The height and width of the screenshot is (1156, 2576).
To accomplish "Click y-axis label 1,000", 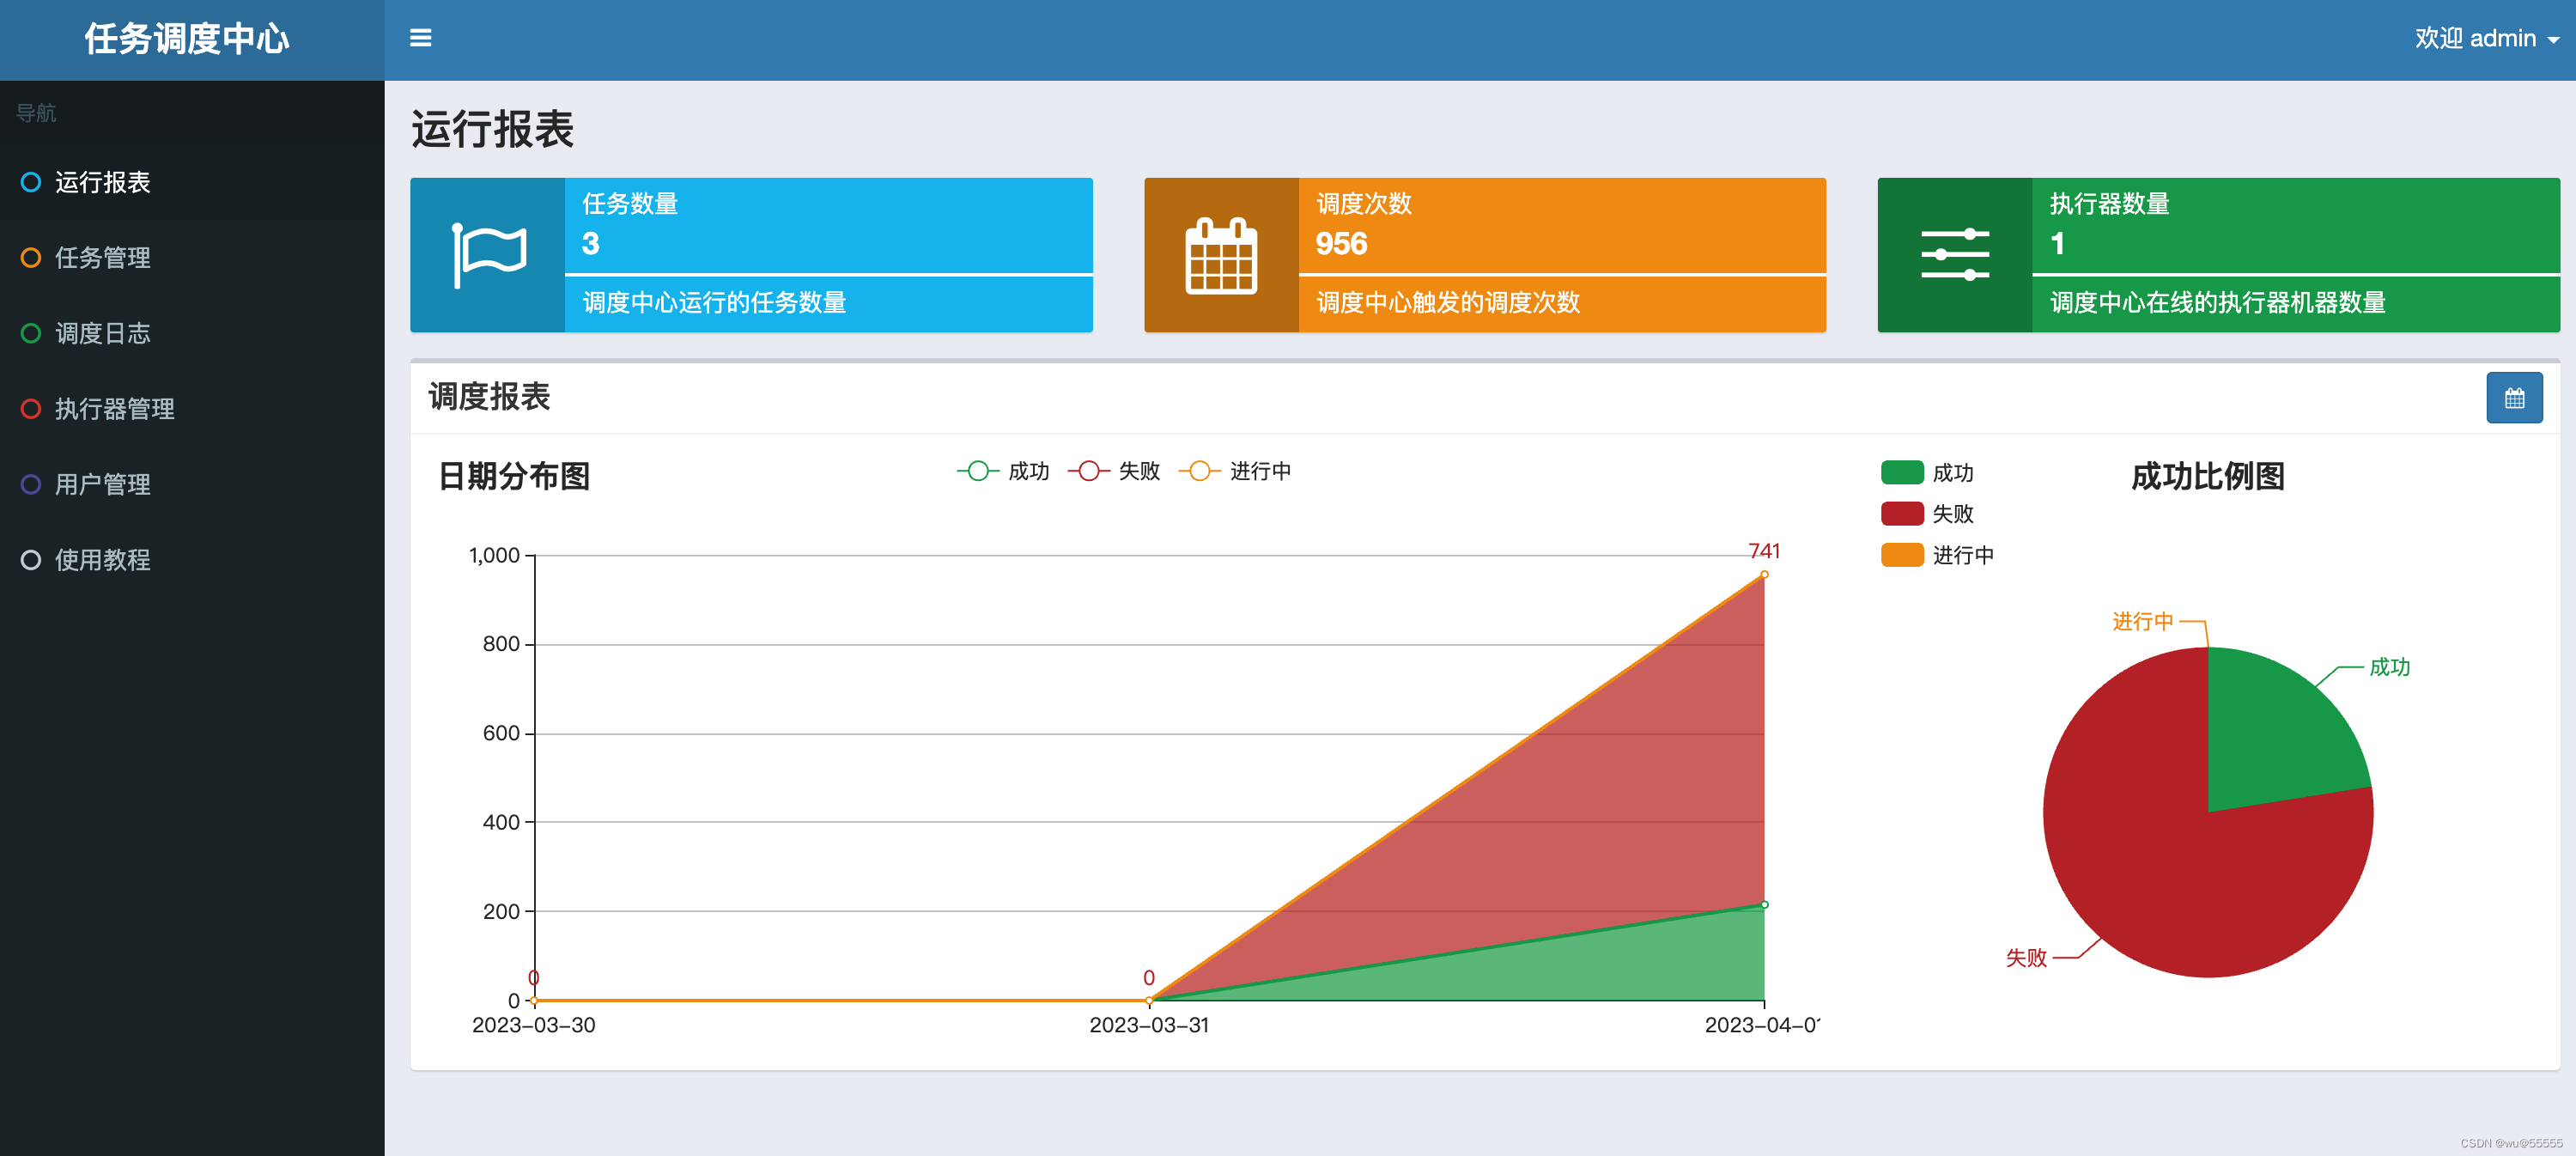I will 494,555.
